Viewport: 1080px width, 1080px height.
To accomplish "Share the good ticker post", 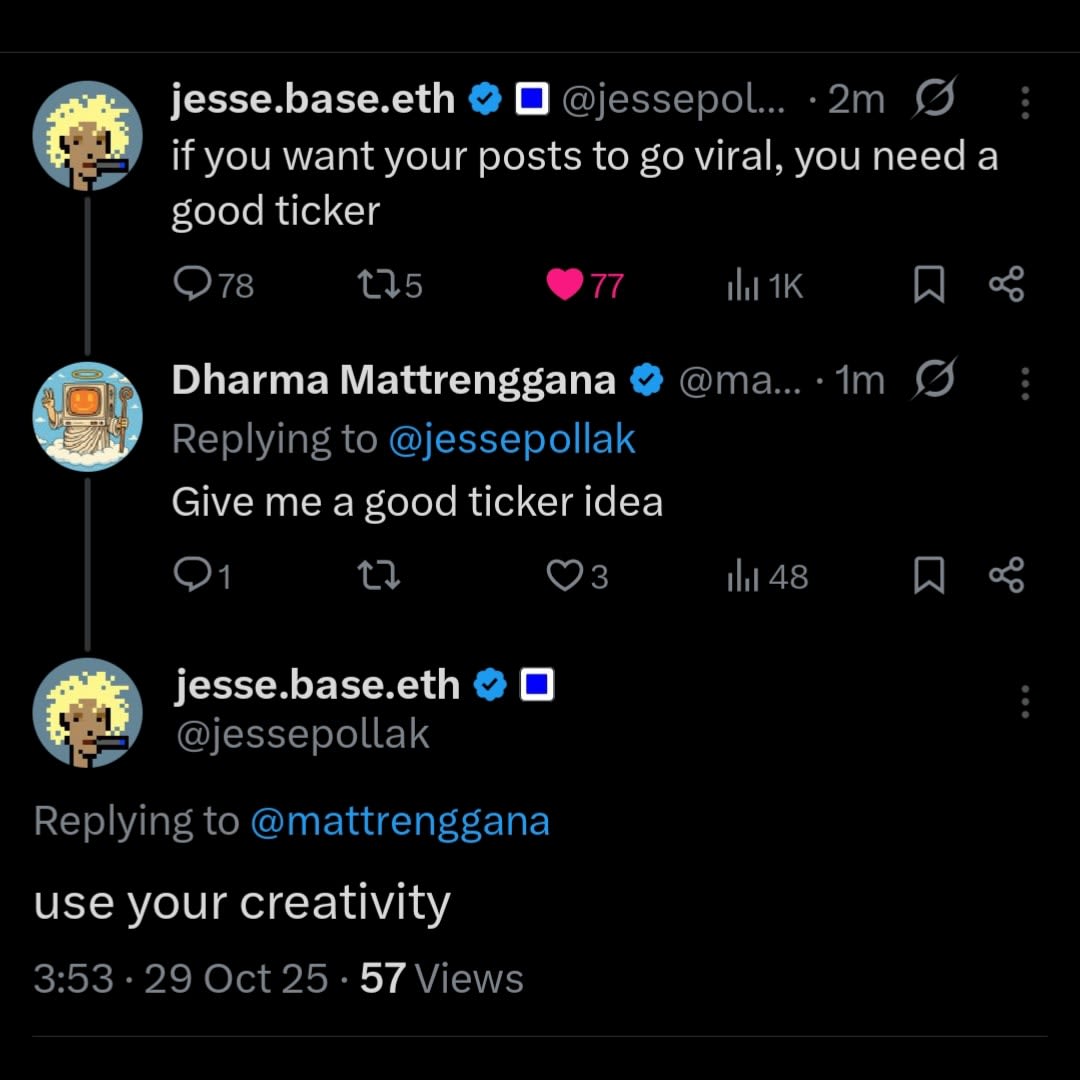I will (x=1005, y=287).
